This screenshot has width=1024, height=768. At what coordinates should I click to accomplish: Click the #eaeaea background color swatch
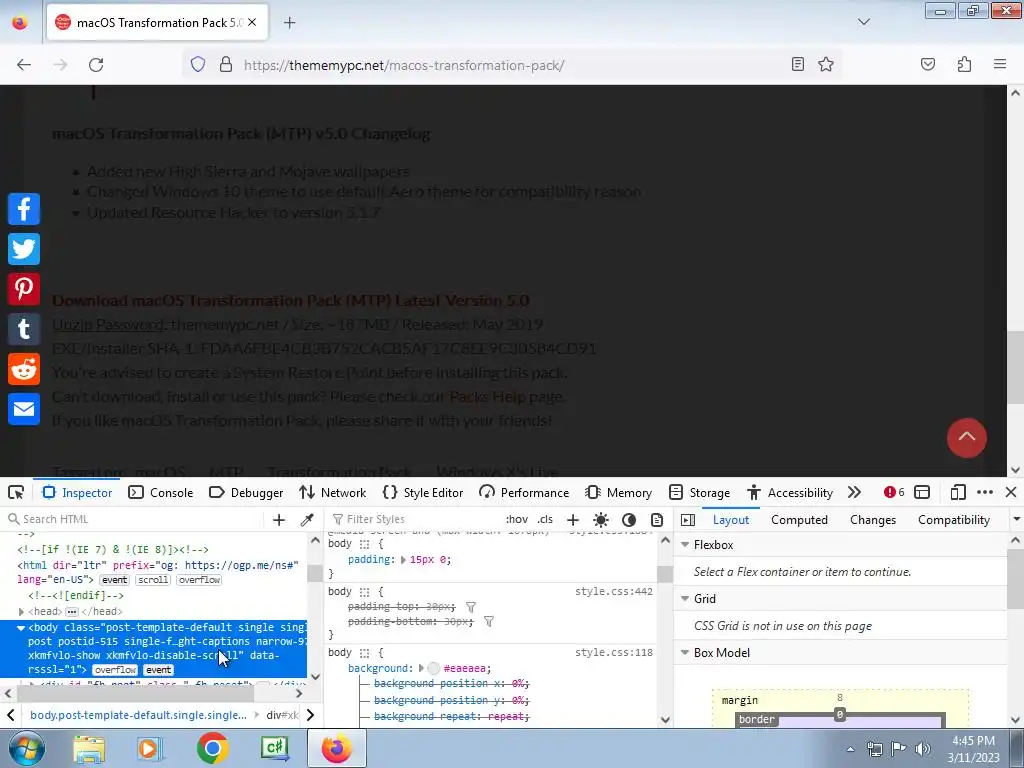point(434,668)
